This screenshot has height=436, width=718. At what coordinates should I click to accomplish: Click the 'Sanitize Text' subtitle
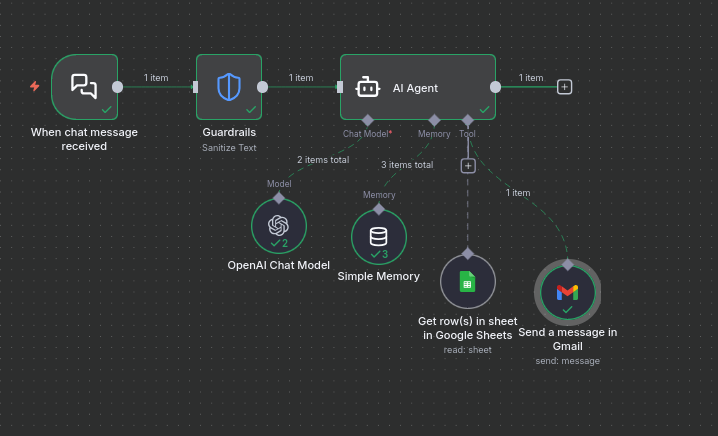pyautogui.click(x=229, y=148)
